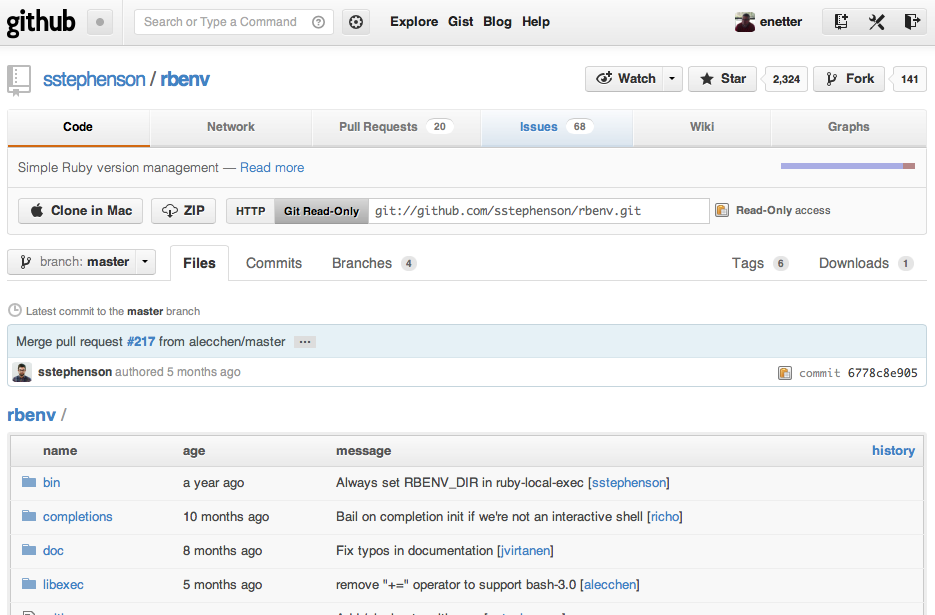Click the repository book icon
This screenshot has width=935, height=615.
coord(18,80)
